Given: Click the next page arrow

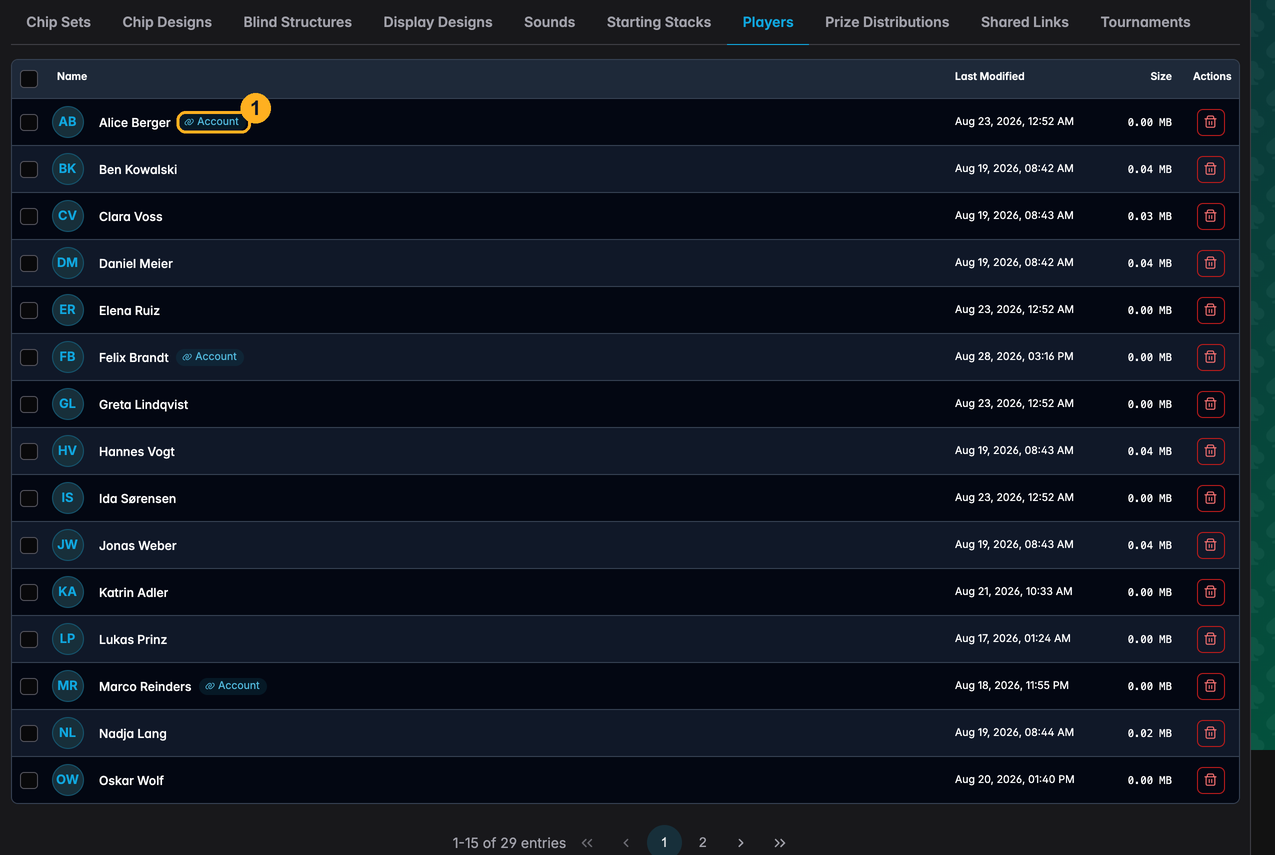Looking at the screenshot, I should 741,843.
